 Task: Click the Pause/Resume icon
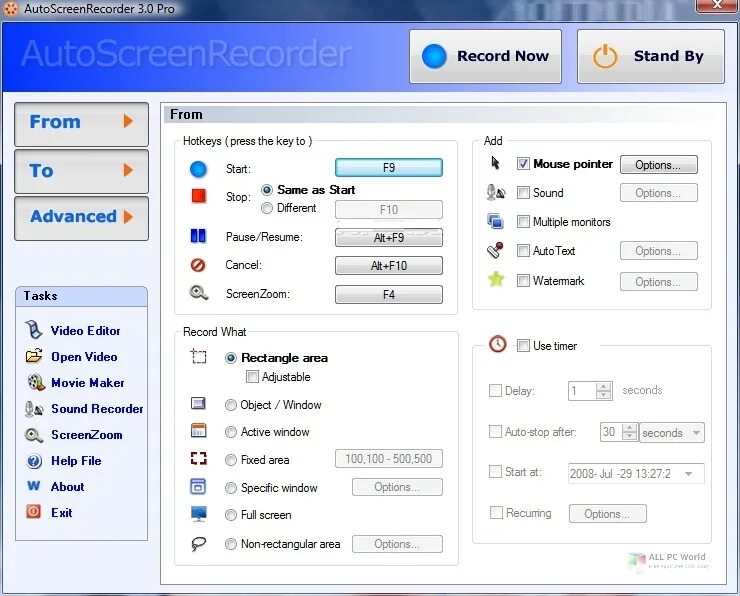click(198, 235)
